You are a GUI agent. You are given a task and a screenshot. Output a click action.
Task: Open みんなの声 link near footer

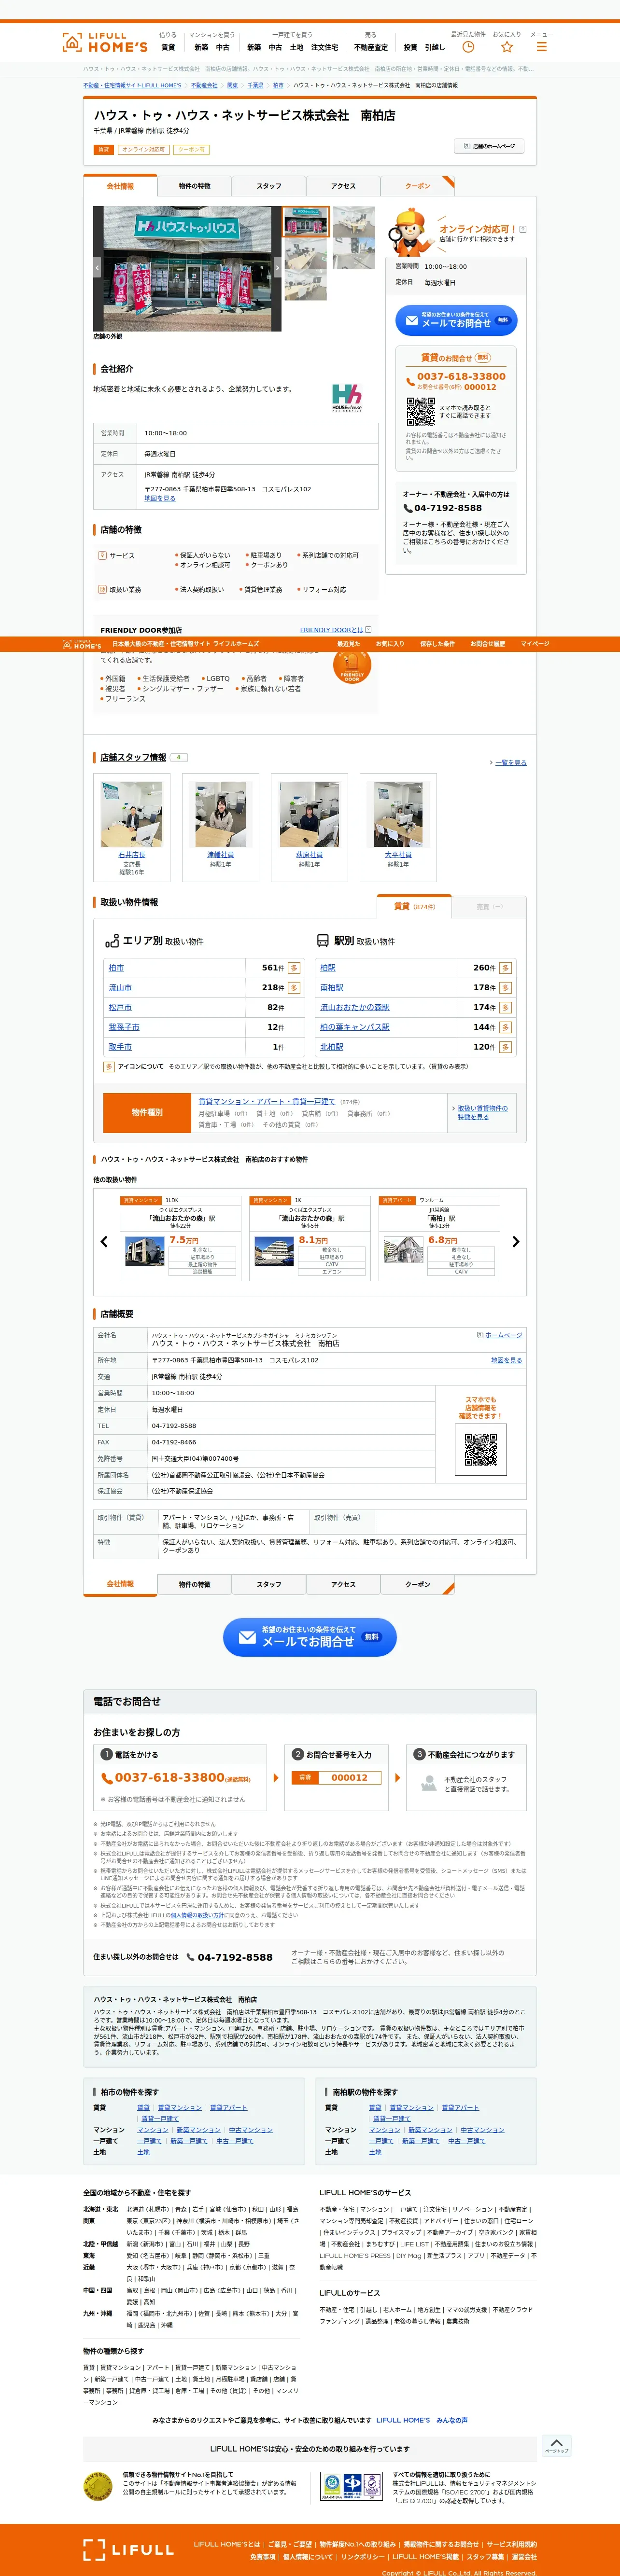452,2420
